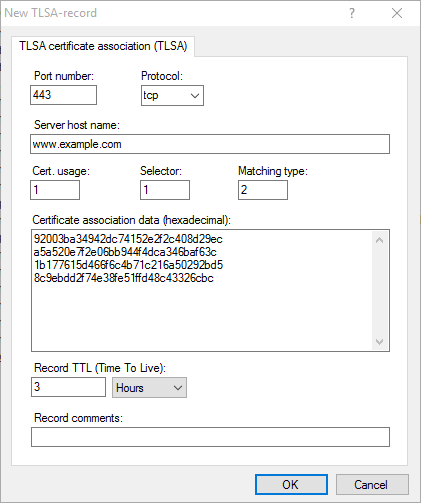Click the Record TTL value field
Viewport: 421px width, 503px height.
coord(68,387)
